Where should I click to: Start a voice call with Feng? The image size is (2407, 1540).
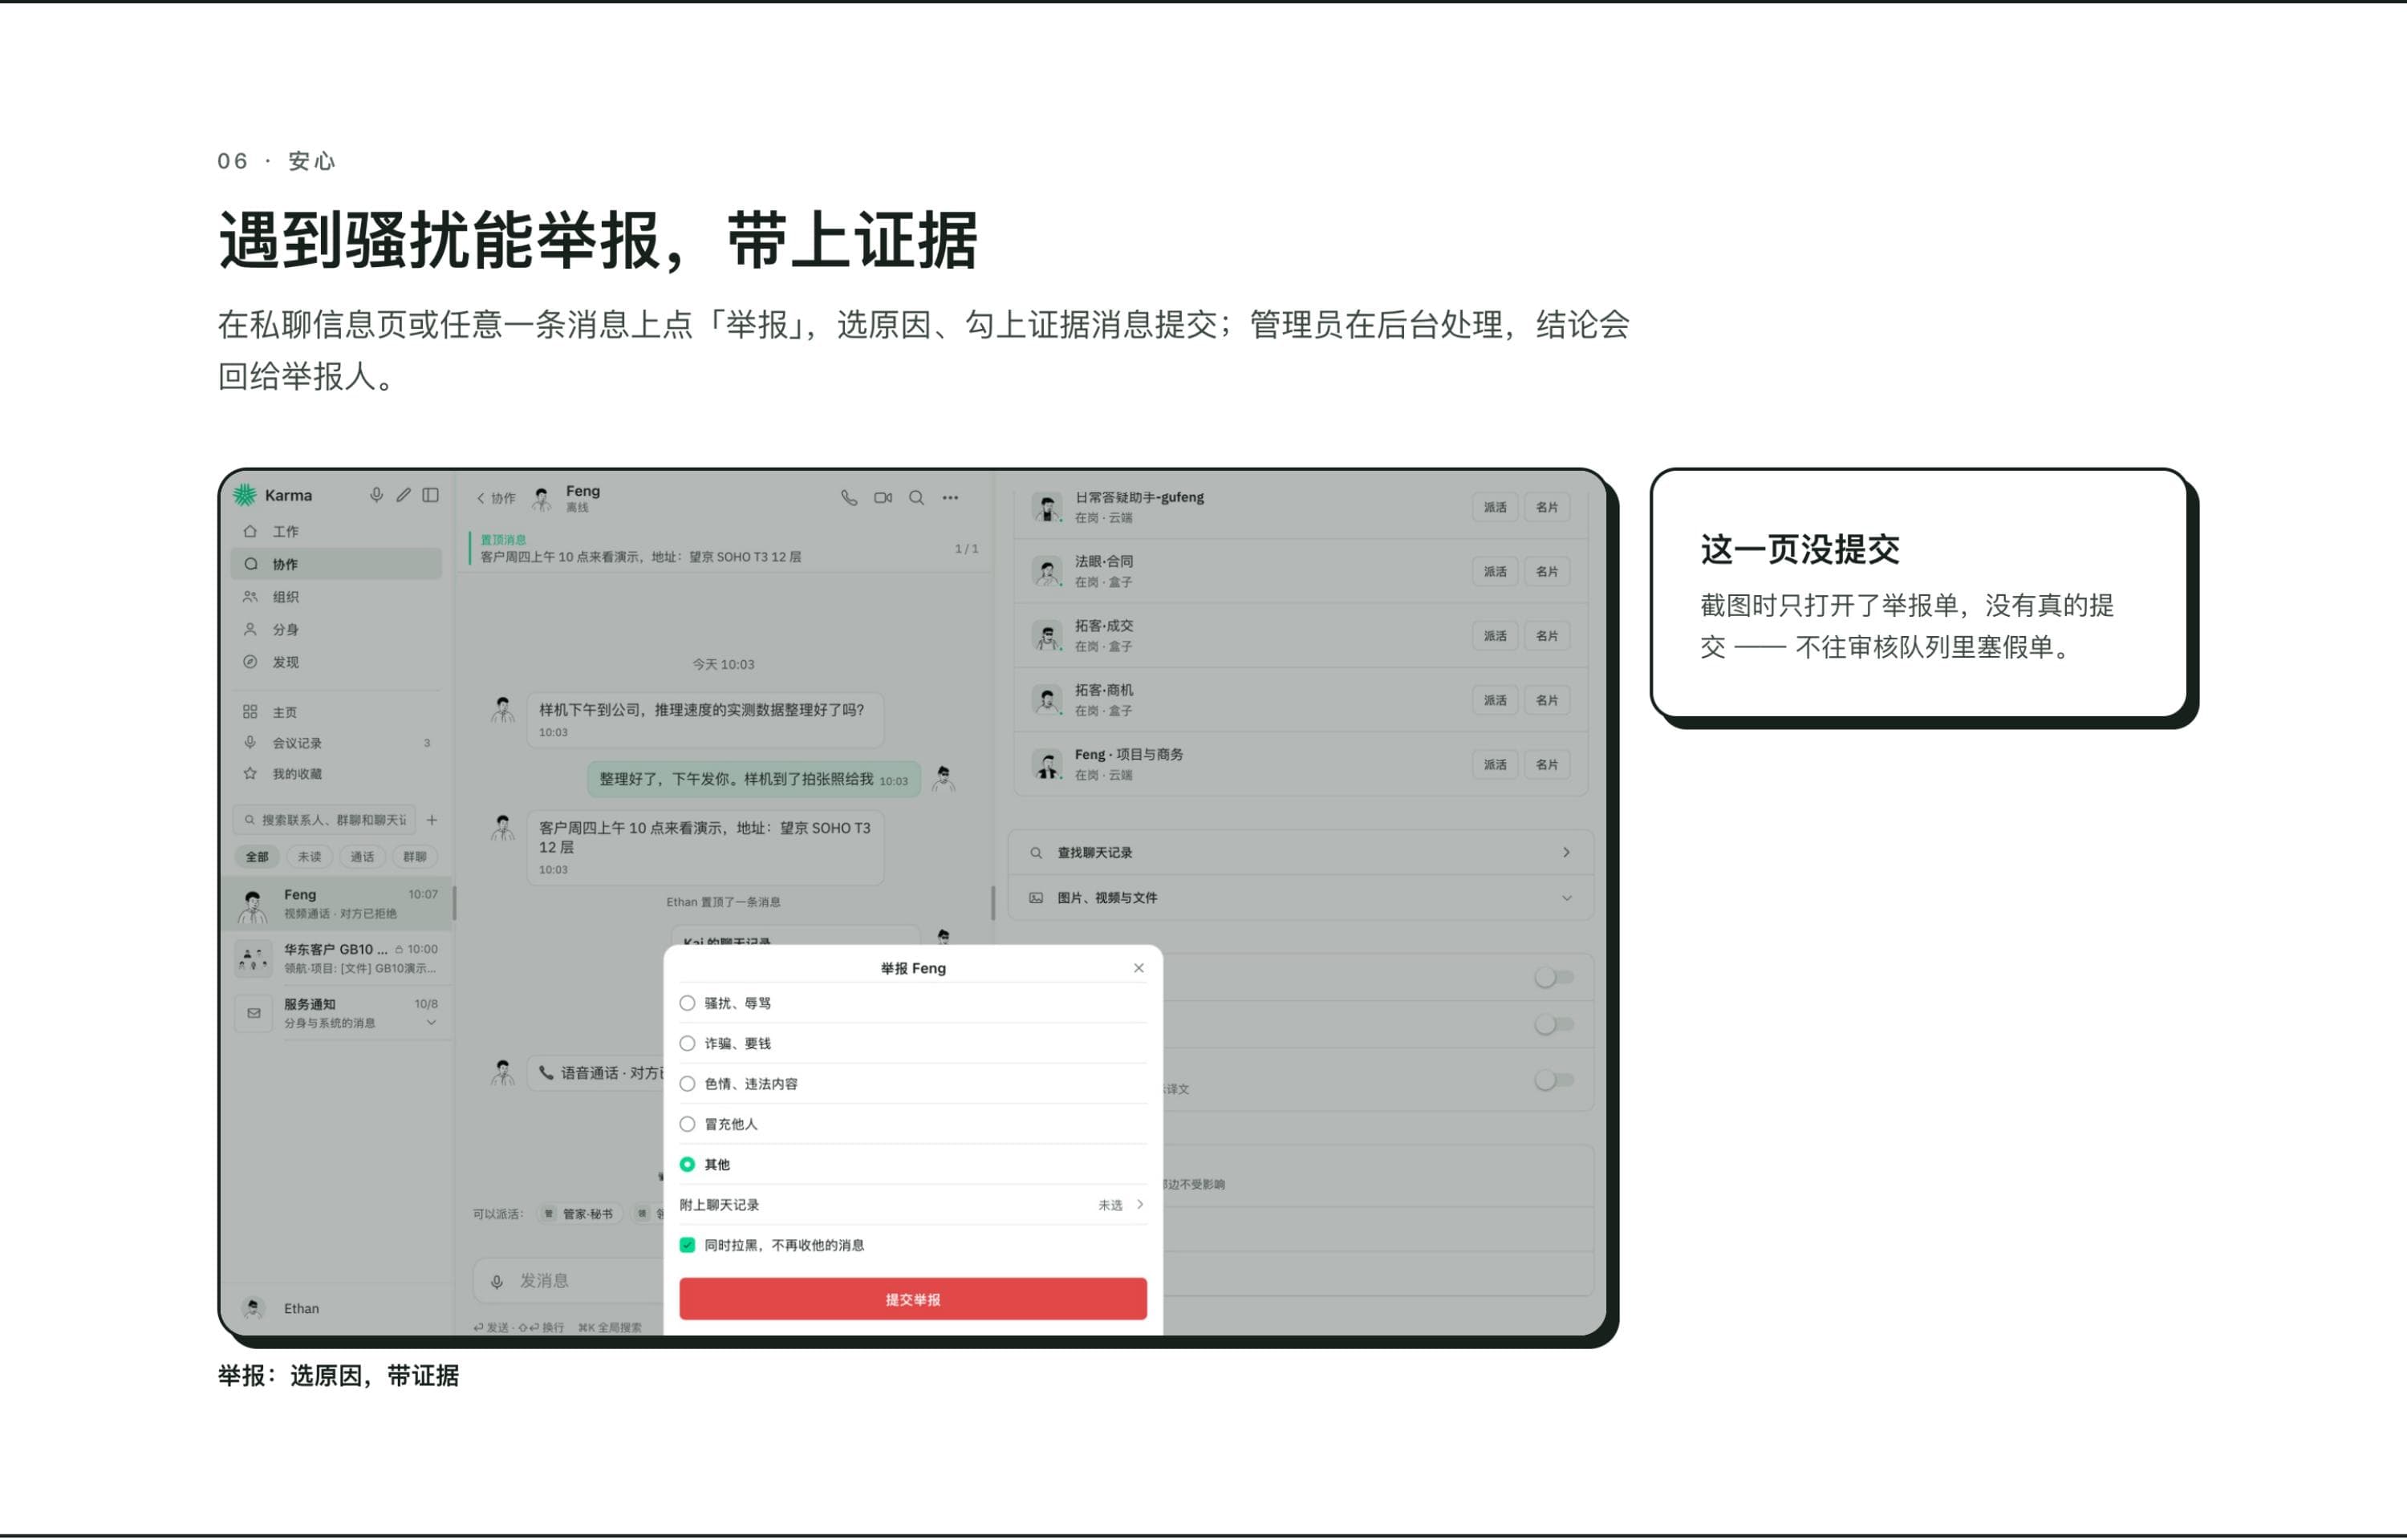pos(849,497)
